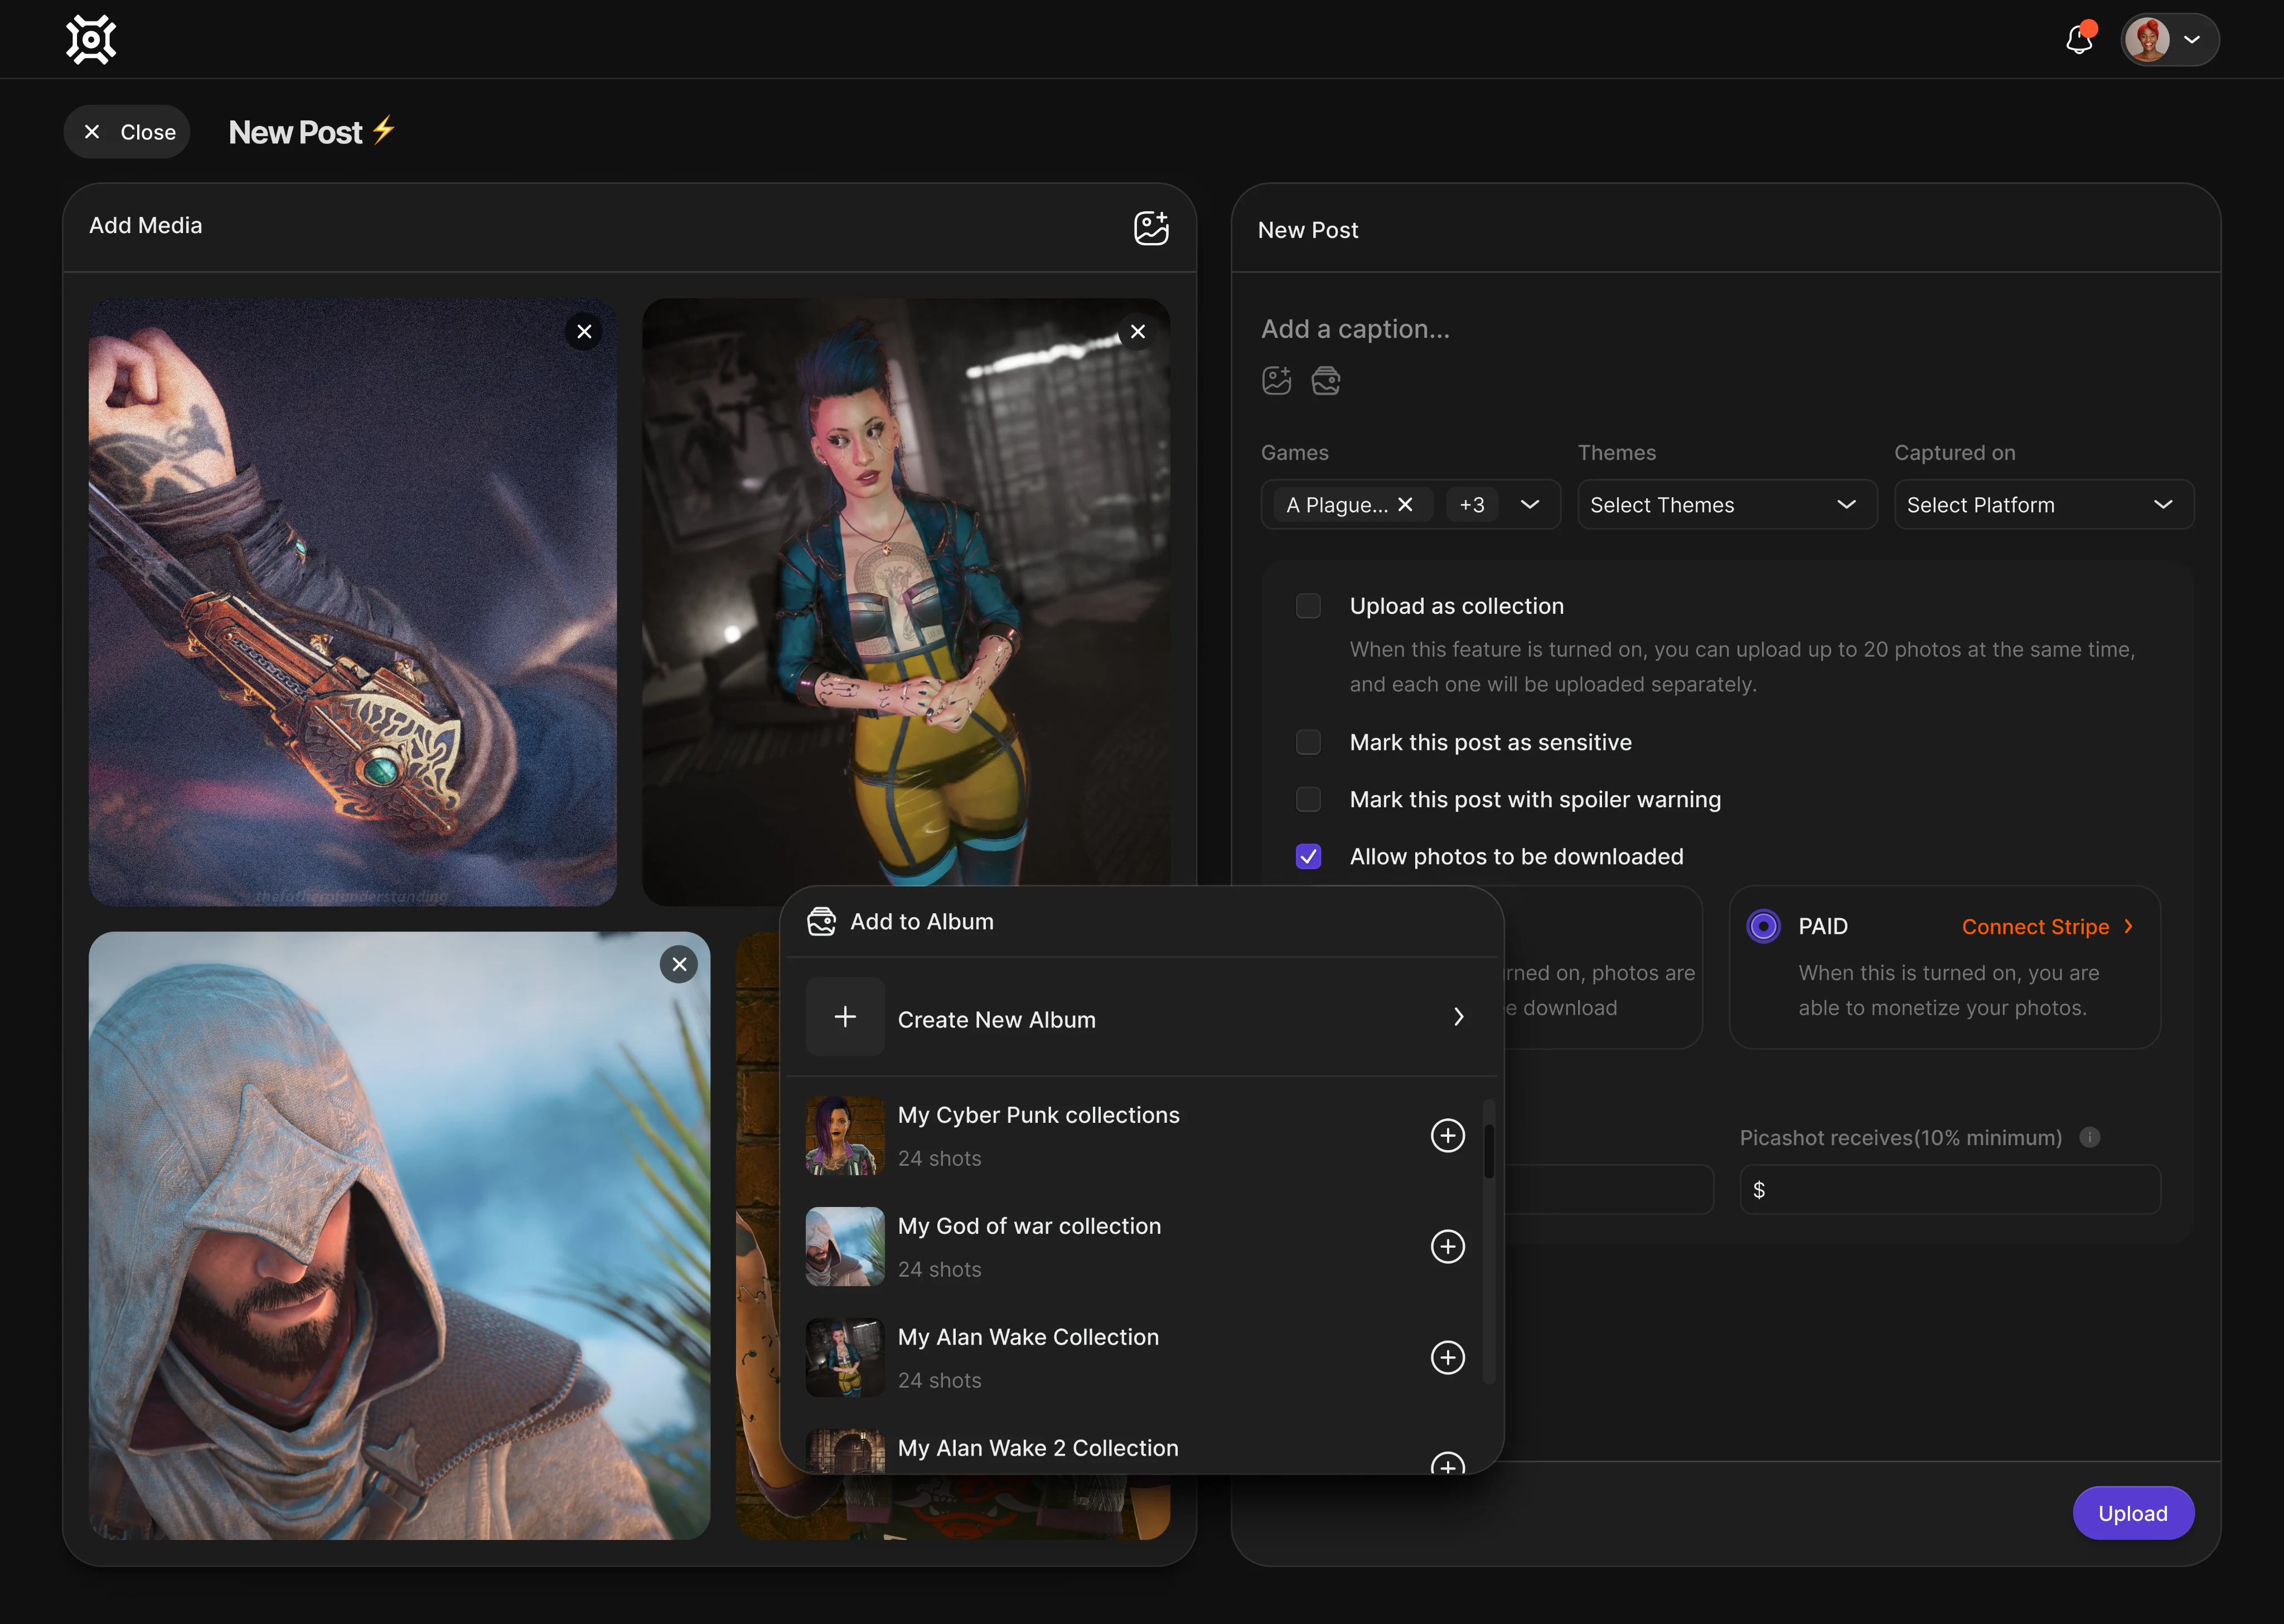Open the Select Platform dropdown

[x=2043, y=505]
